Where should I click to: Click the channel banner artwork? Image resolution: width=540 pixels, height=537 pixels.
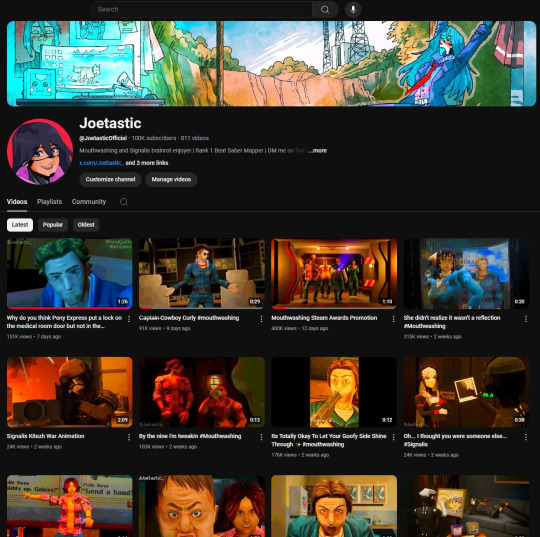(x=271, y=64)
